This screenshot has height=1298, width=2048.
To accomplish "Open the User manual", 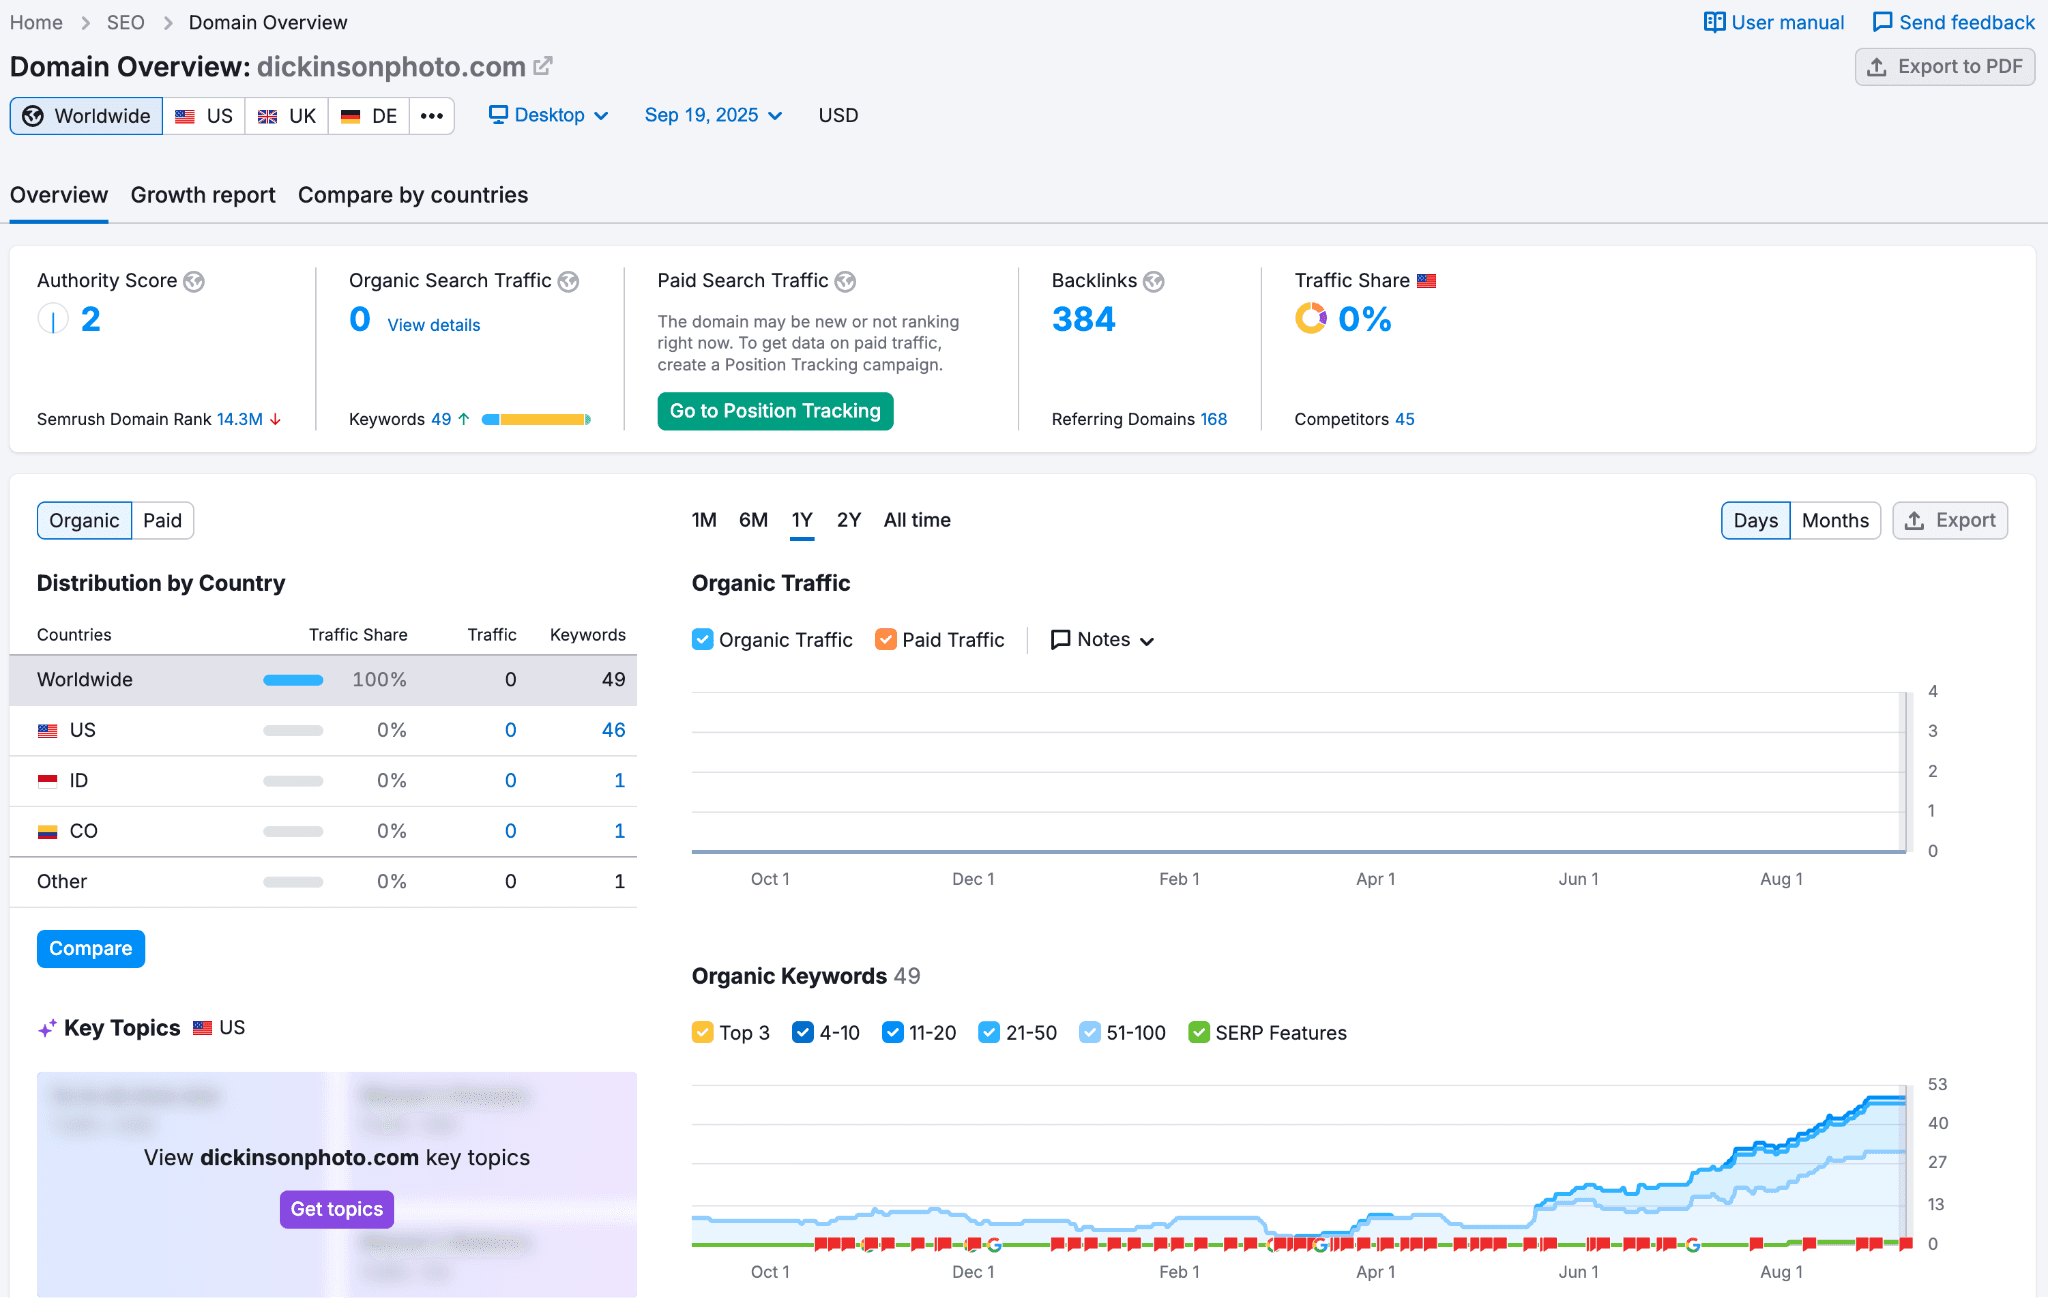I will click(x=1773, y=21).
